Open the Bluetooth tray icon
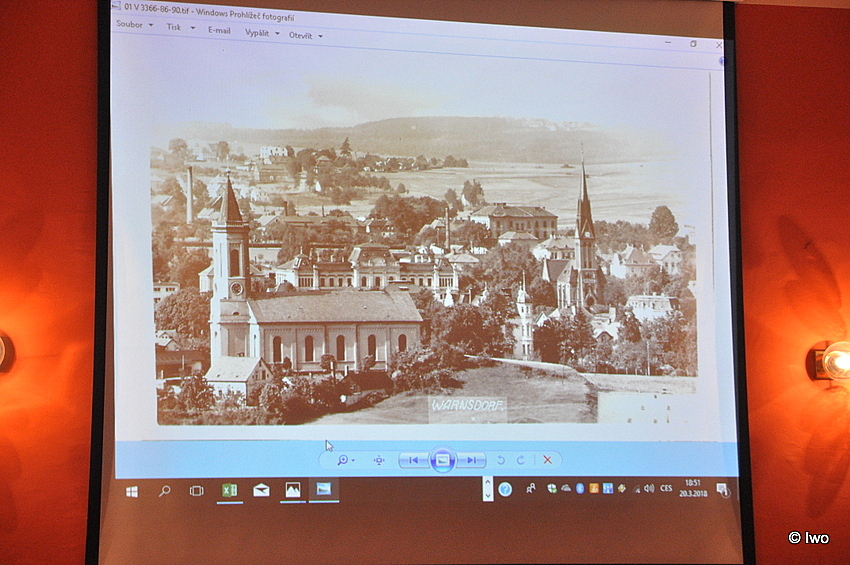The height and width of the screenshot is (565, 850). coord(579,489)
